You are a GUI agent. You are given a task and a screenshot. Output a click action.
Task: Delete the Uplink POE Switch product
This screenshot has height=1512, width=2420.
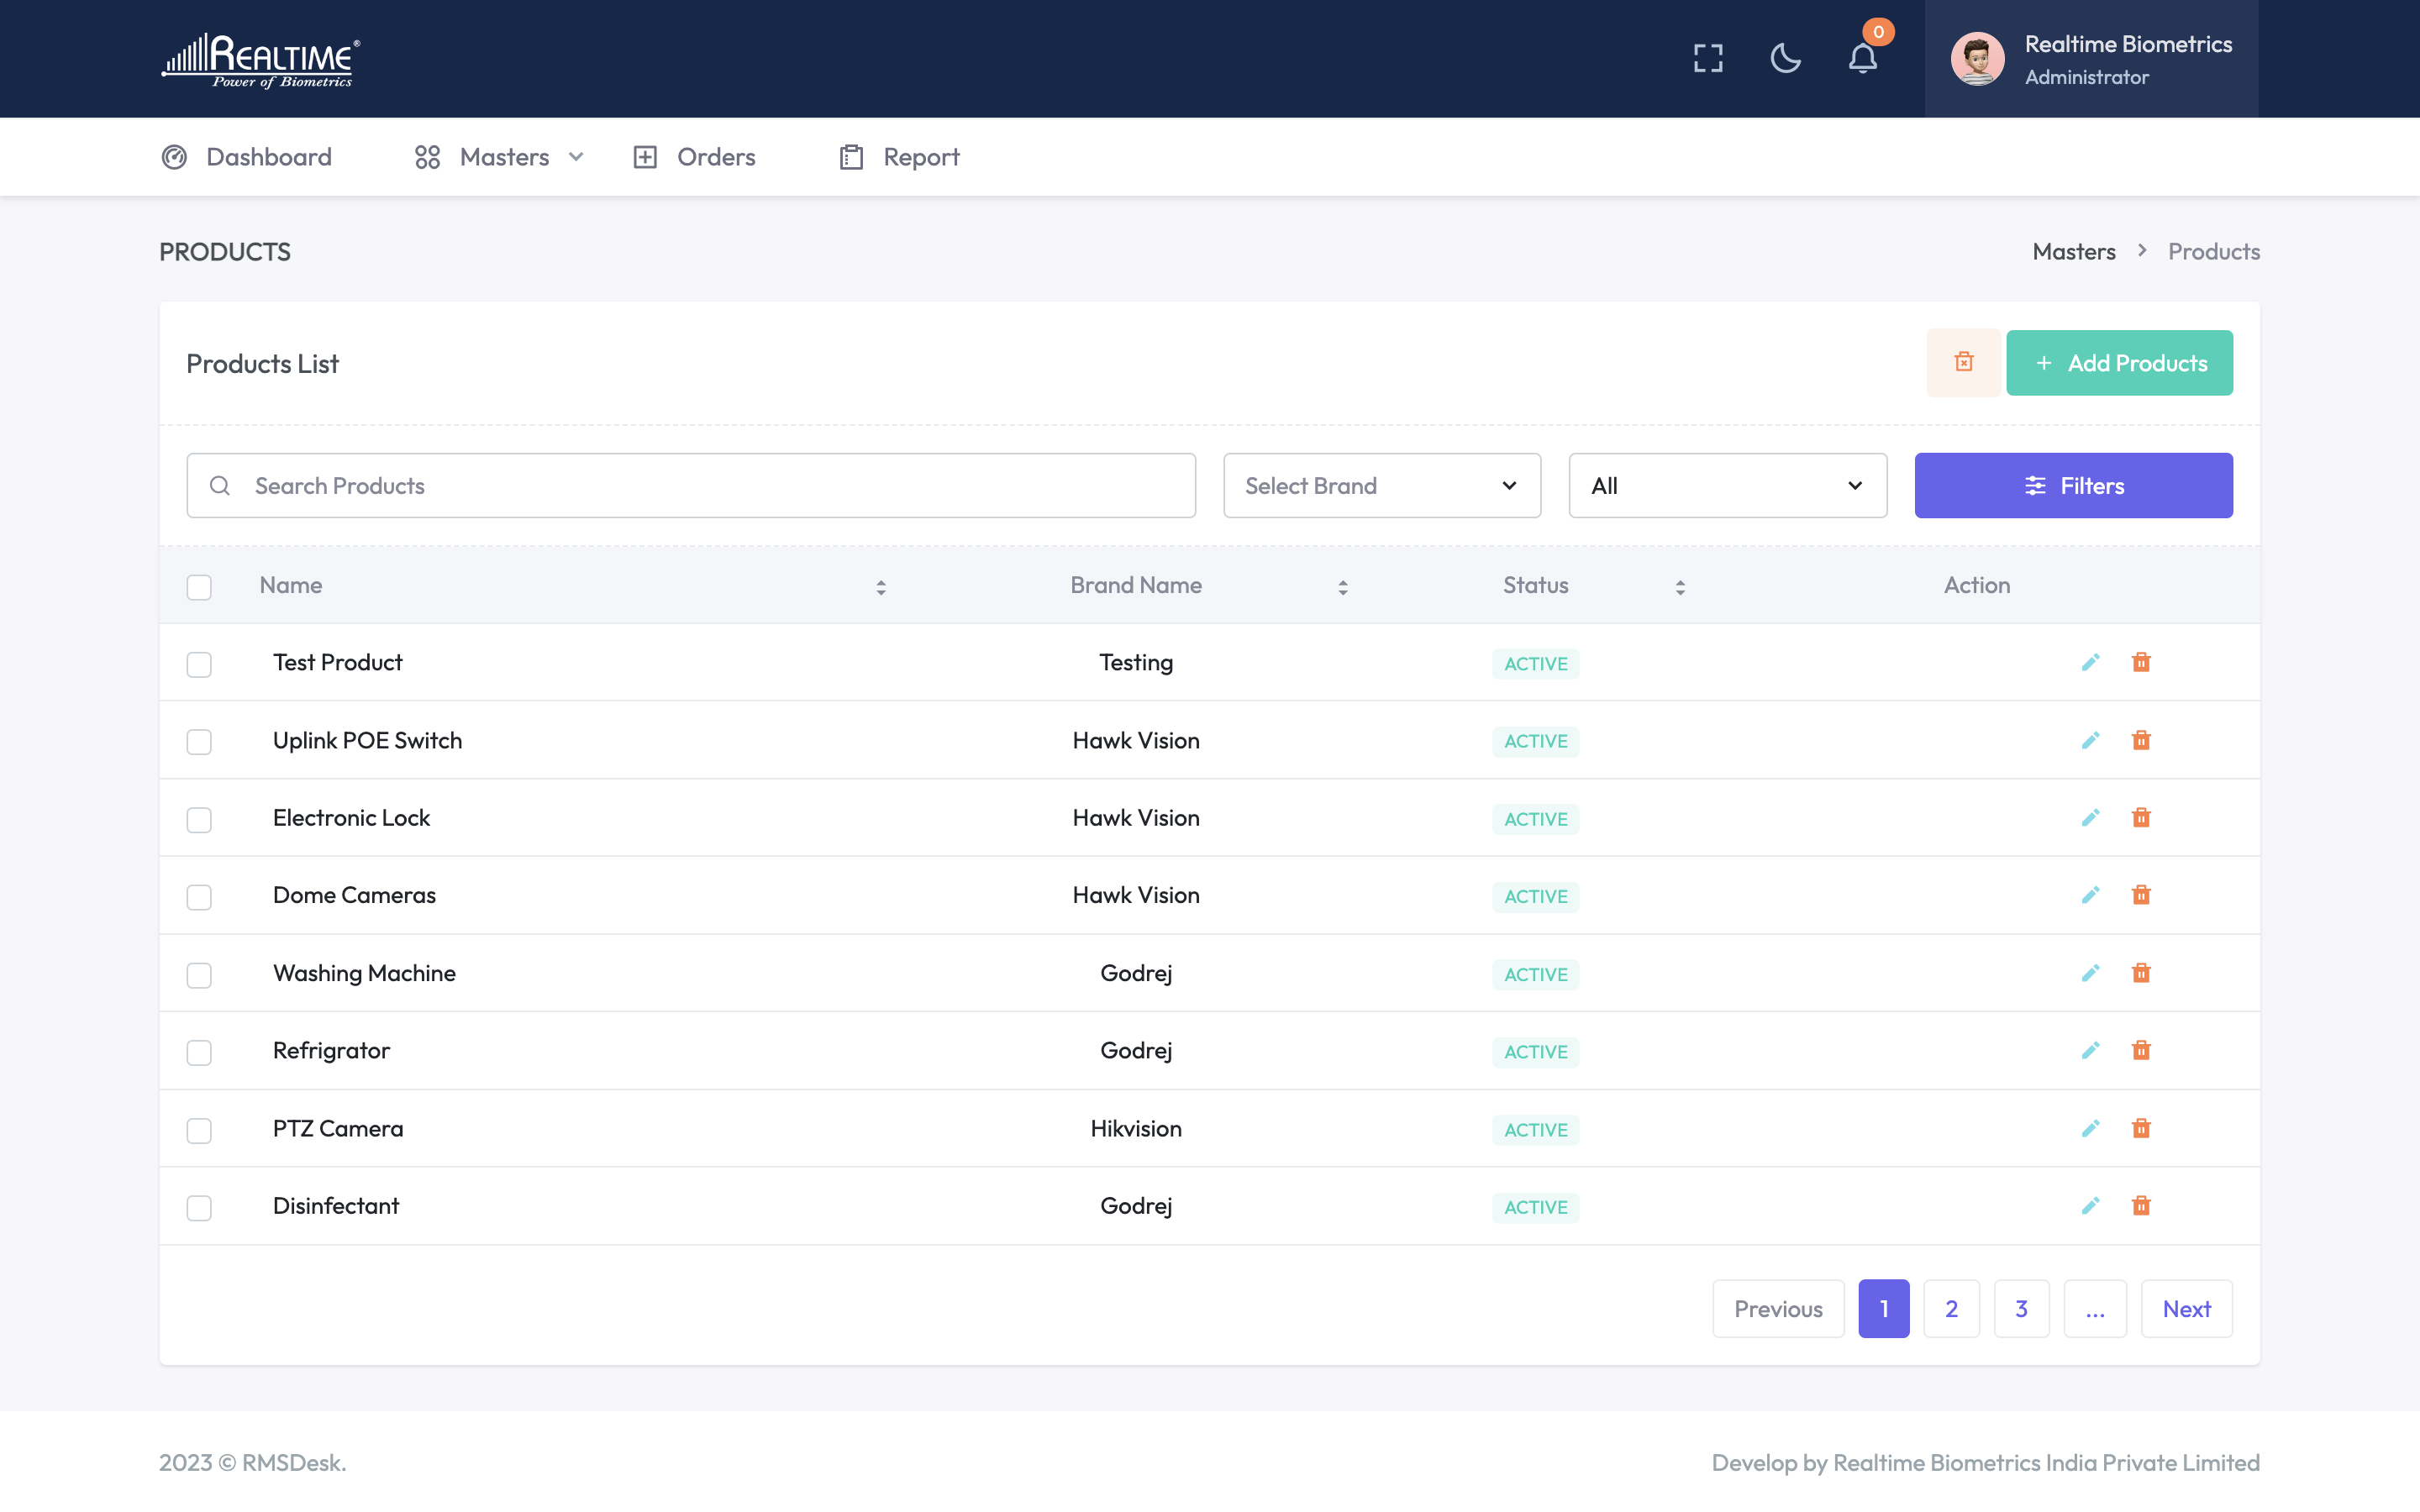[2141, 740]
